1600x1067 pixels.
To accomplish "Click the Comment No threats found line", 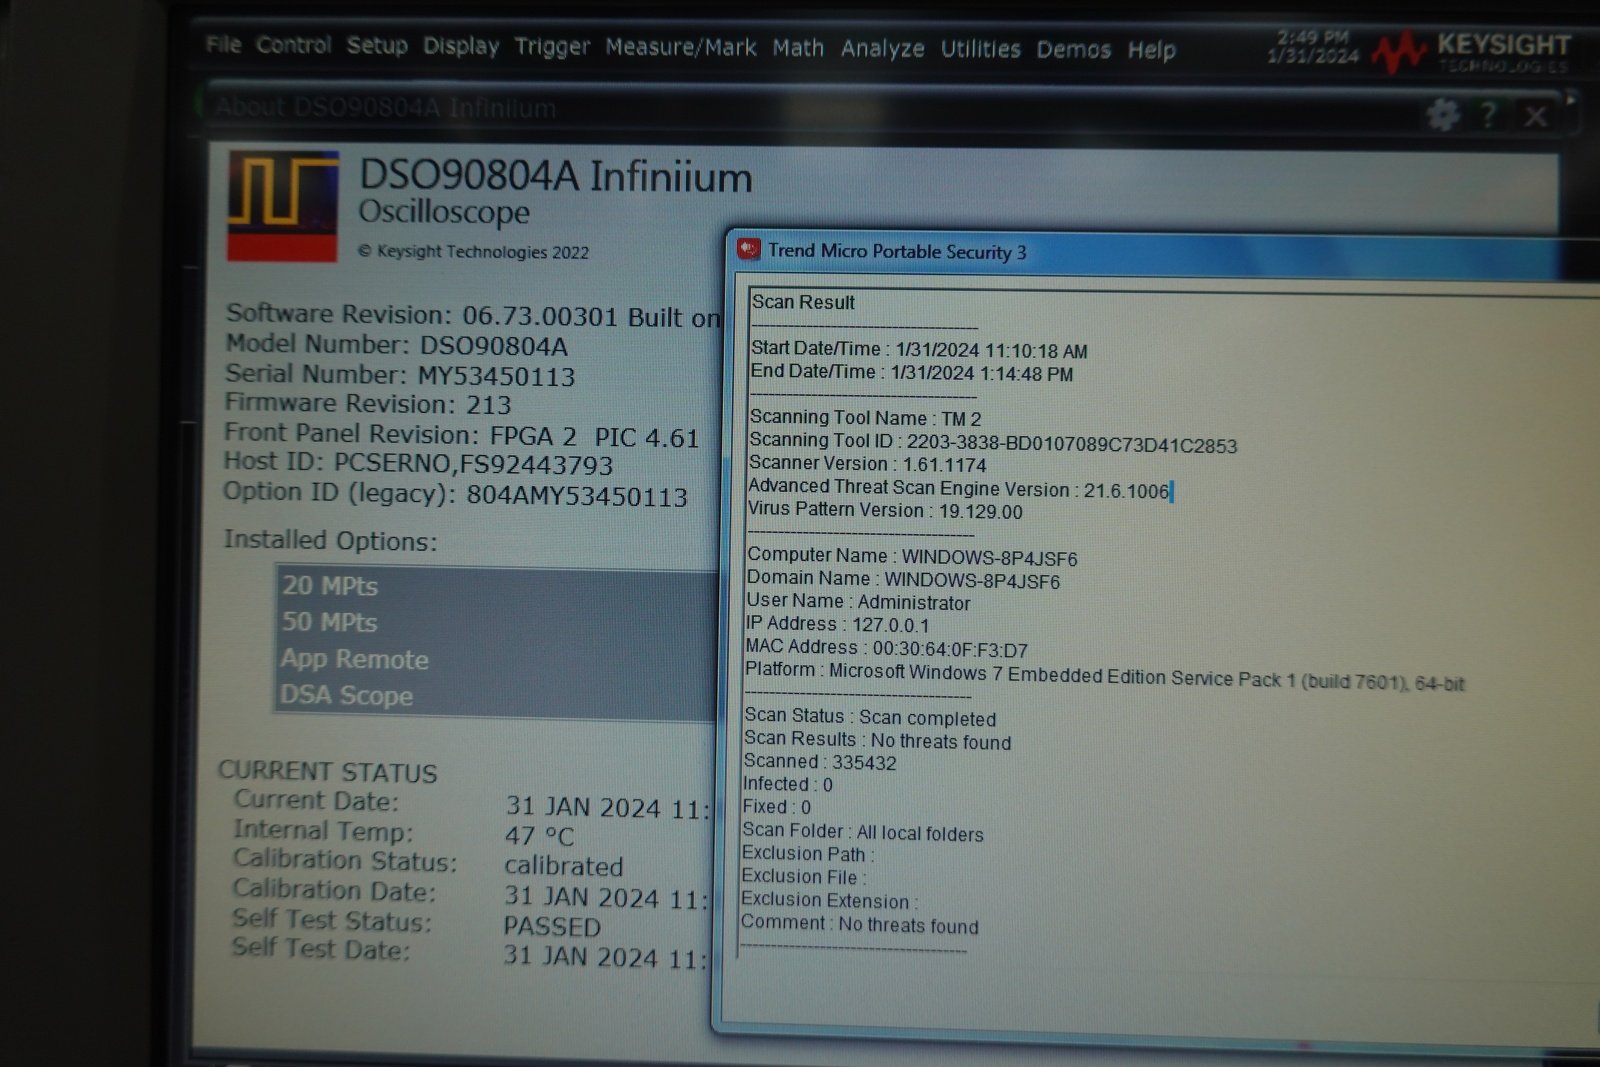I will coord(860,924).
